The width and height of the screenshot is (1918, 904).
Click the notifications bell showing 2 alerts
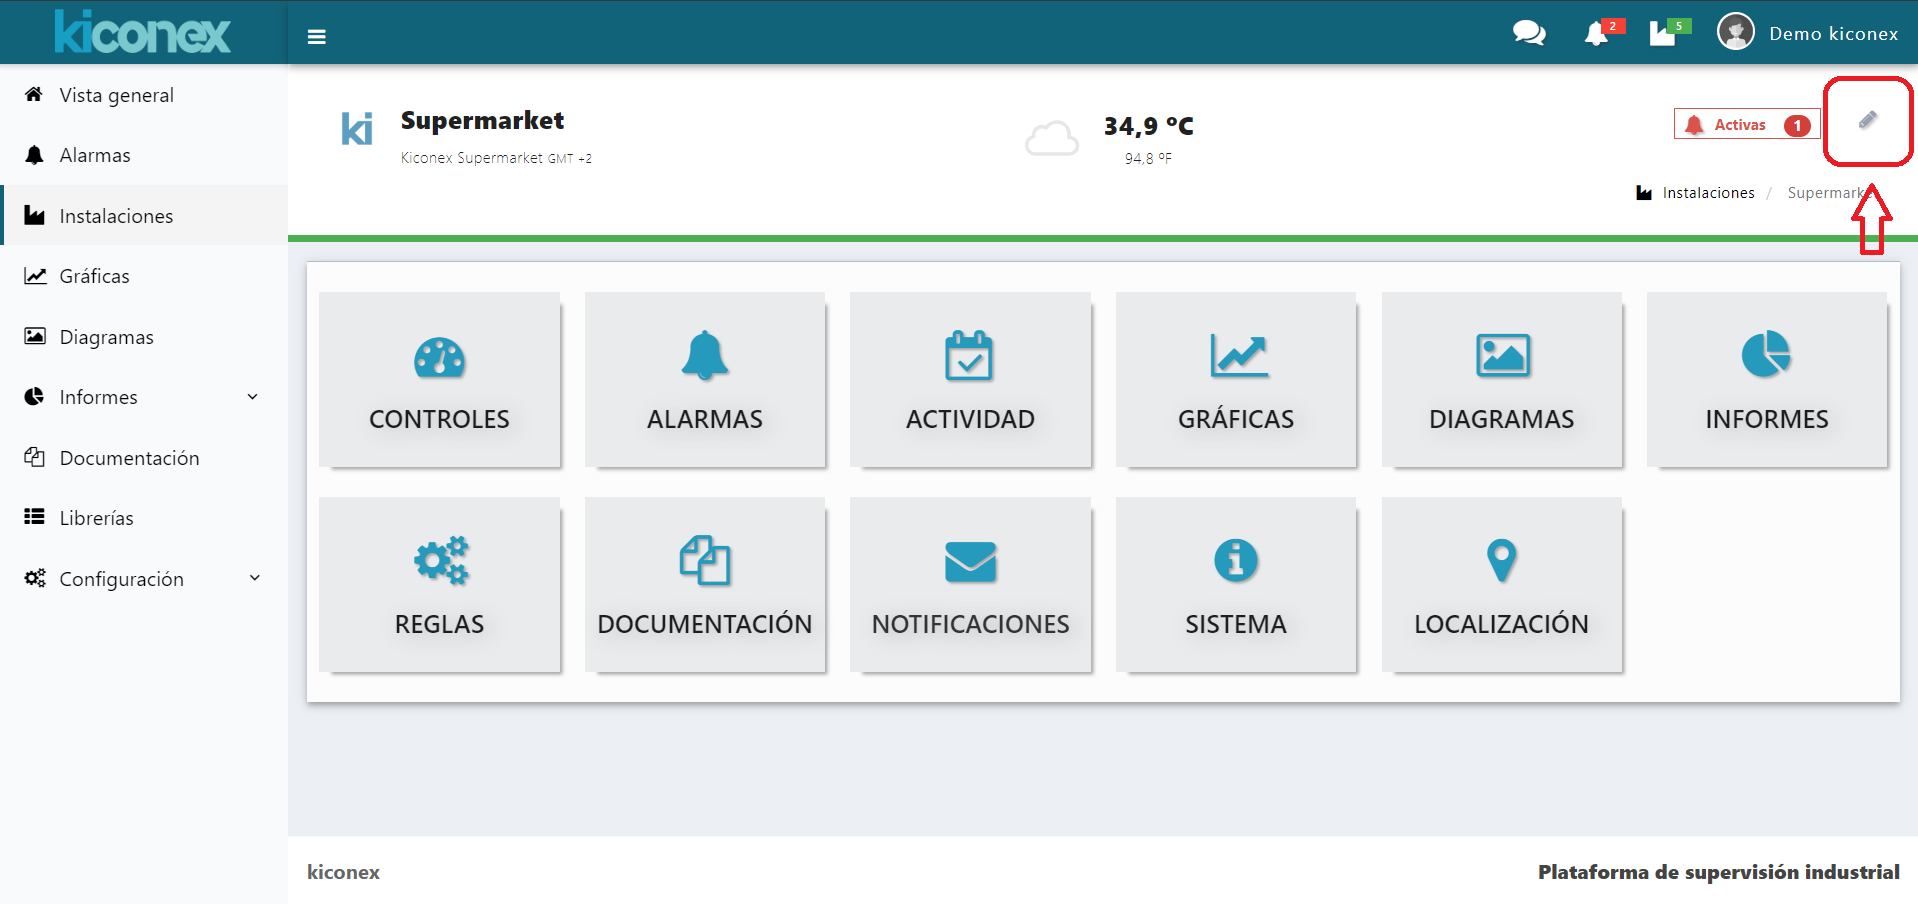[1597, 33]
